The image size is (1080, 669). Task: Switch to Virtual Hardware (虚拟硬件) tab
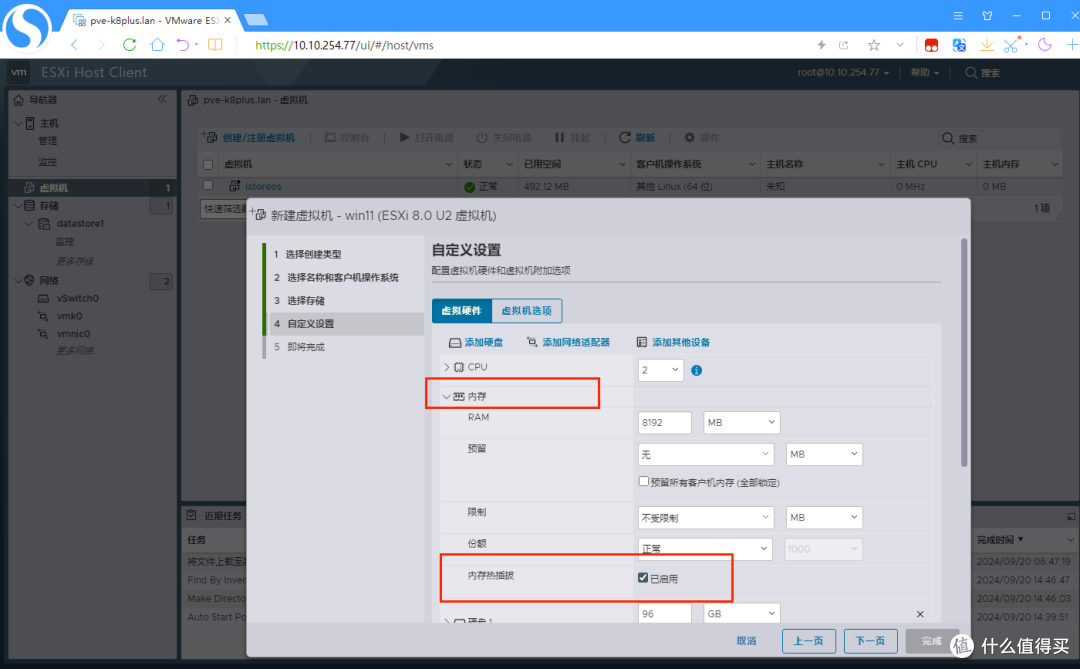(461, 311)
